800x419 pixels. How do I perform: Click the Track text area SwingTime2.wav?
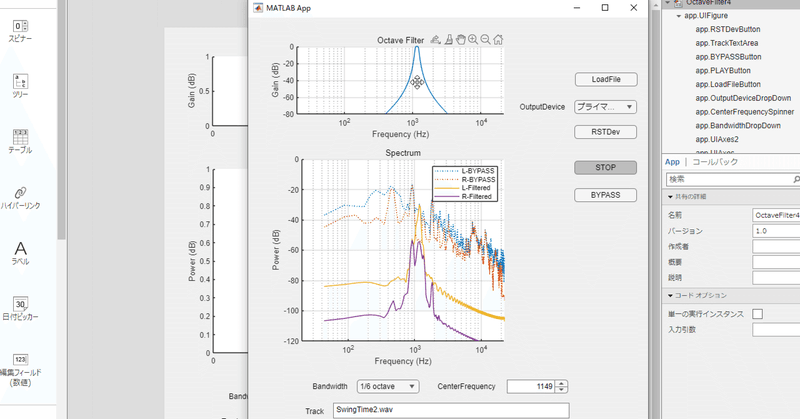click(451, 410)
